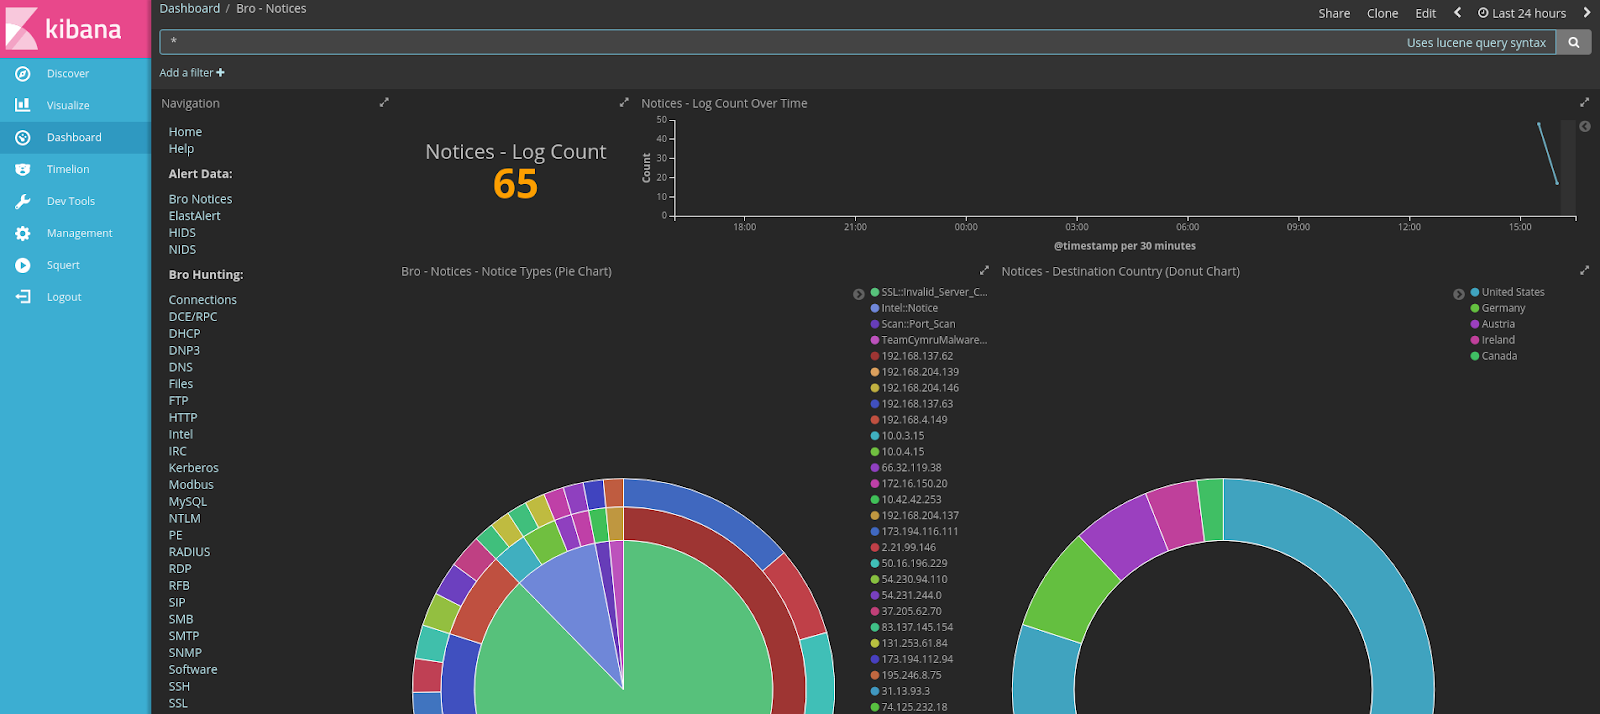
Task: Expand the Navigation panel to full screen
Action: (384, 102)
